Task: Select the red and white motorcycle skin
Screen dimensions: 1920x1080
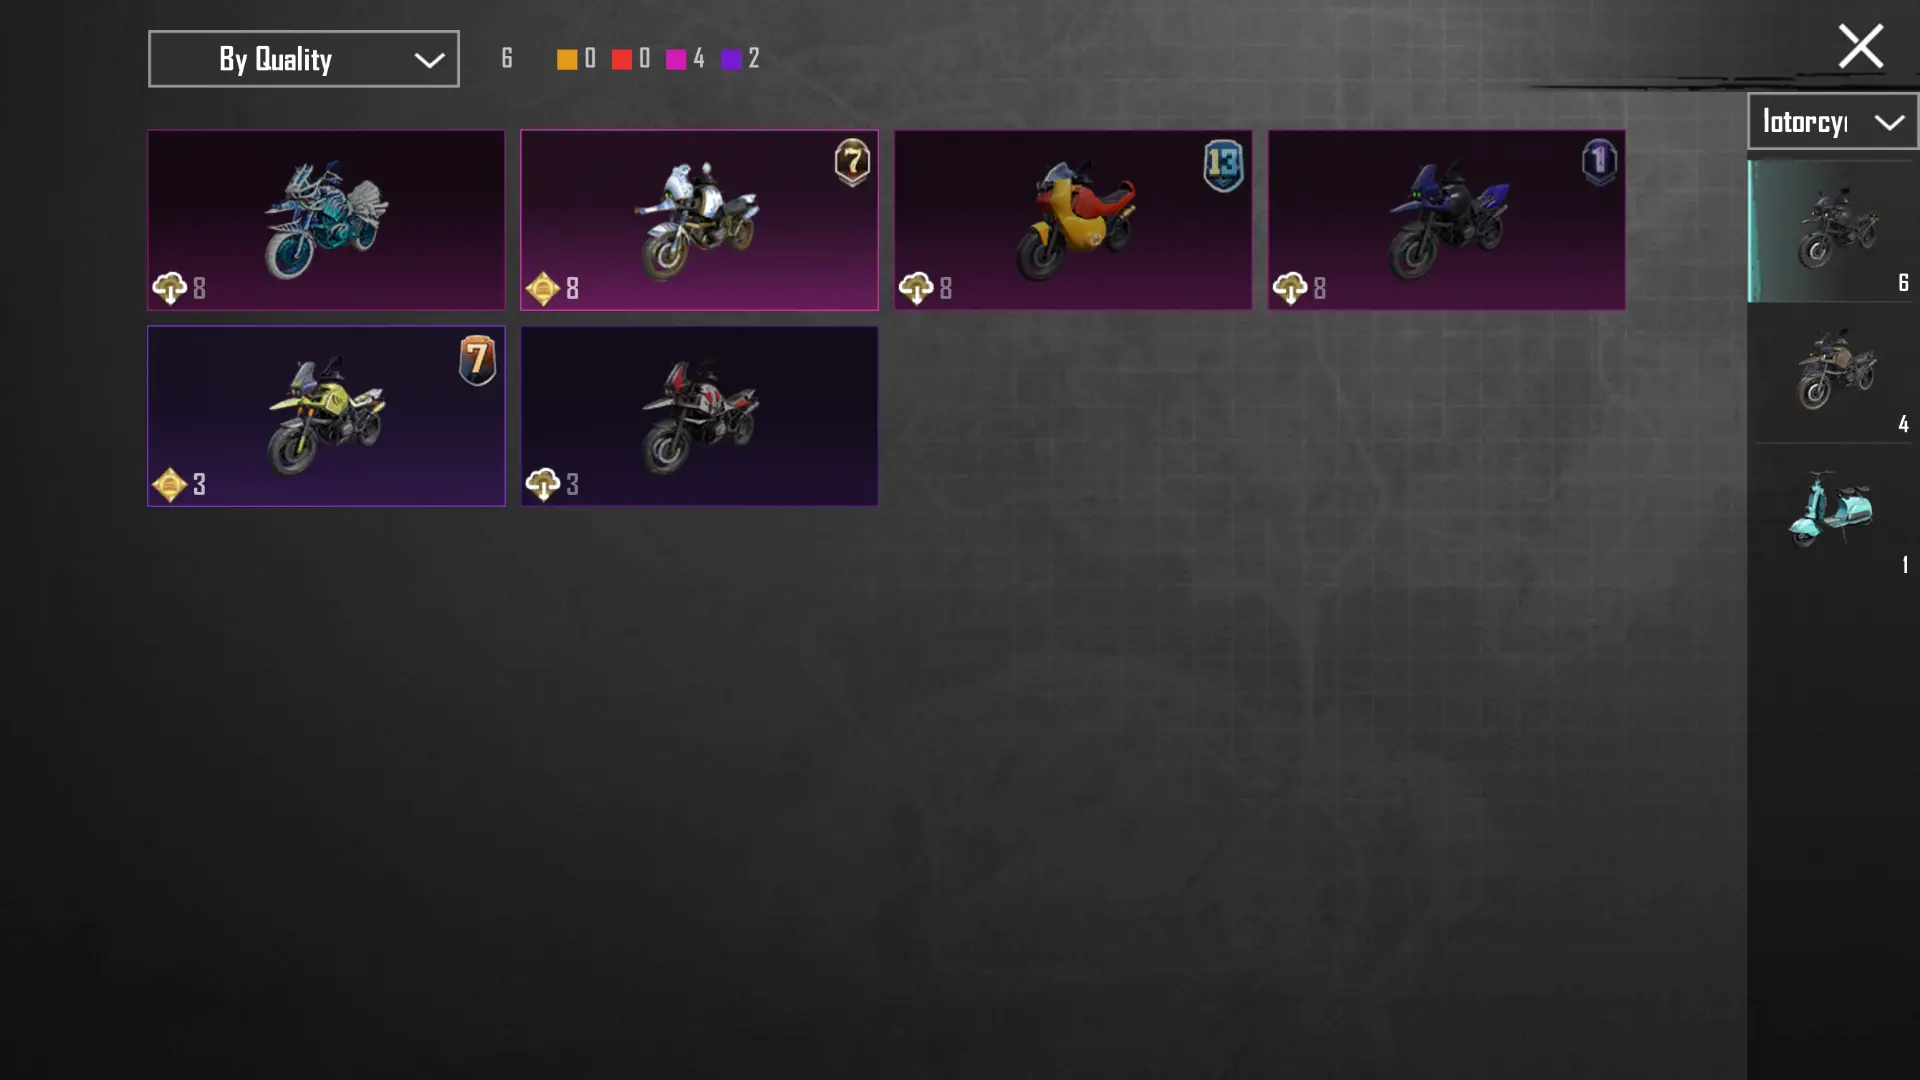Action: coord(699,416)
